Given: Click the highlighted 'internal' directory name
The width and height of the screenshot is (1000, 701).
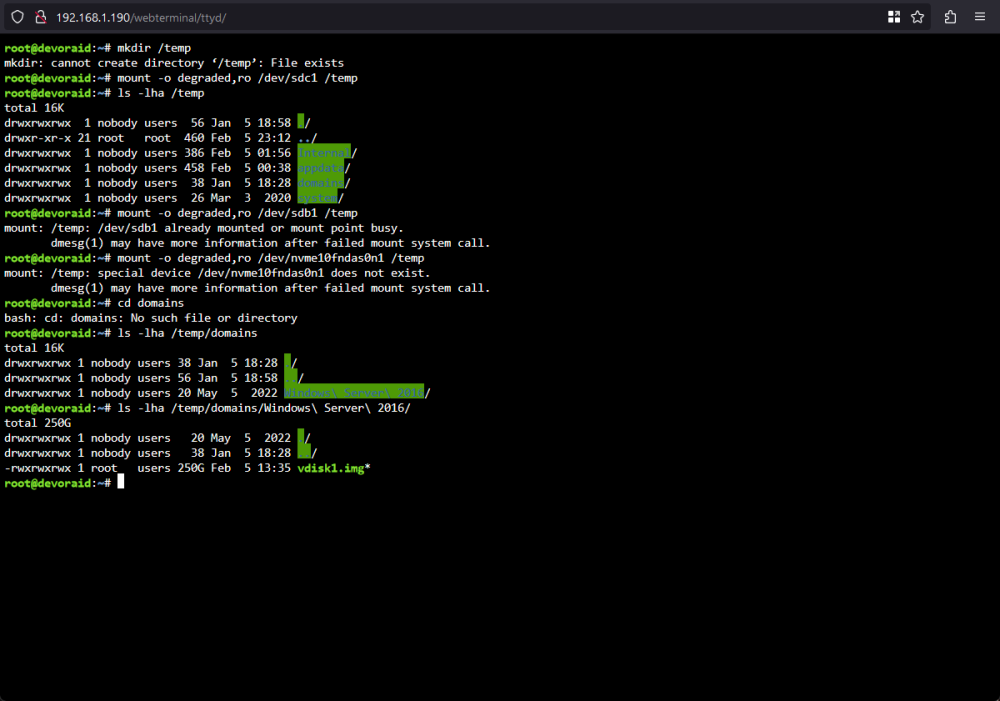Looking at the screenshot, I should pos(324,153).
